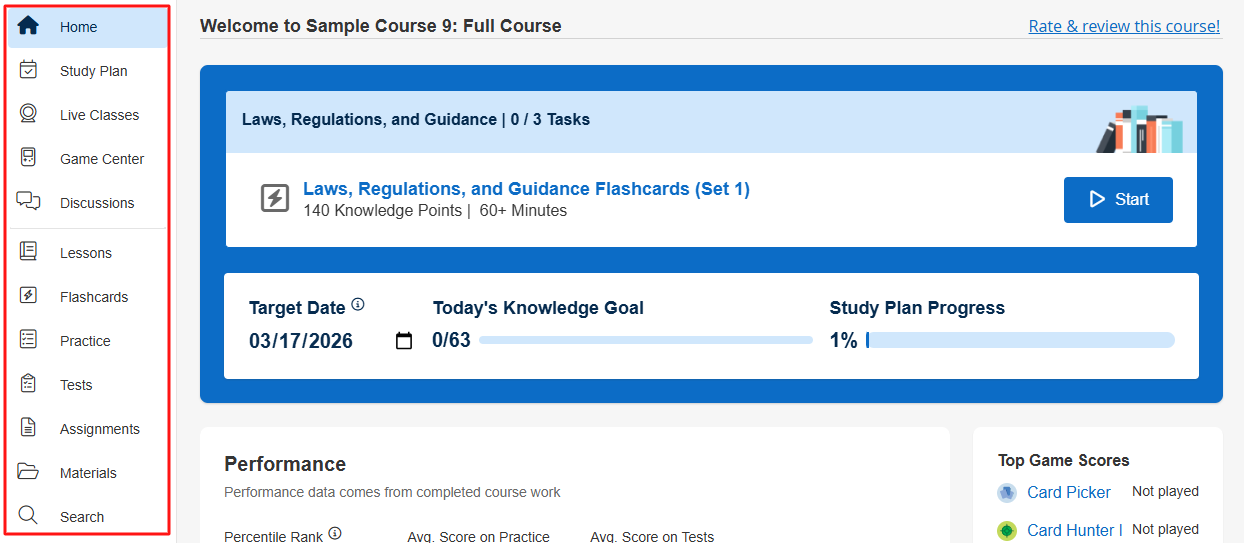Select the Live Classes webcam icon
The height and width of the screenshot is (543, 1244).
(28, 114)
